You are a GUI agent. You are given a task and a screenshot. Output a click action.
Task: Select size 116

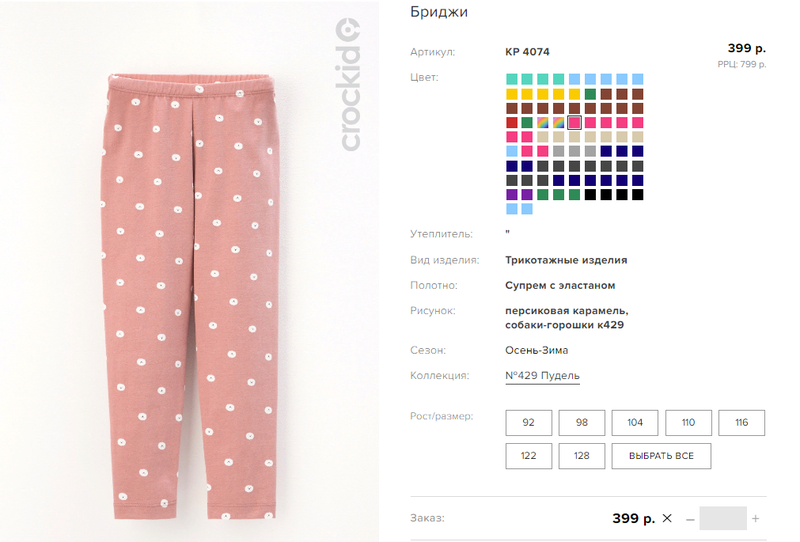741,423
